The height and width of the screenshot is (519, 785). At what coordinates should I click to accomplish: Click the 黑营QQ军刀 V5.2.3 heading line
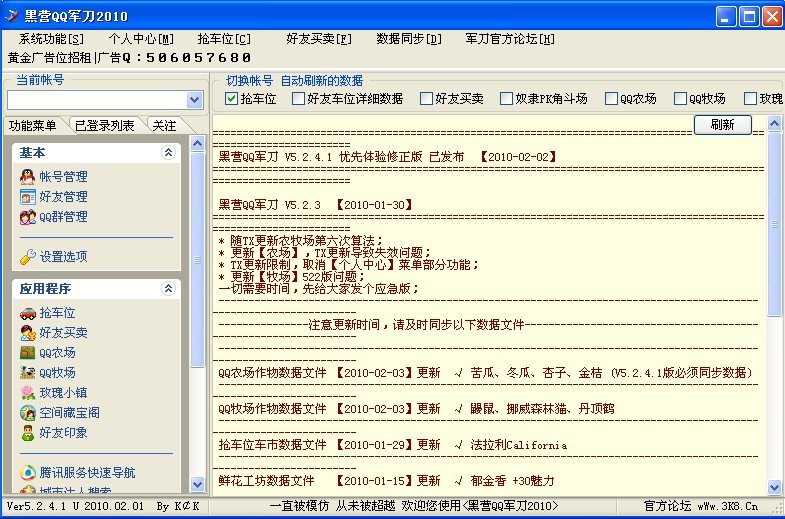coord(315,205)
